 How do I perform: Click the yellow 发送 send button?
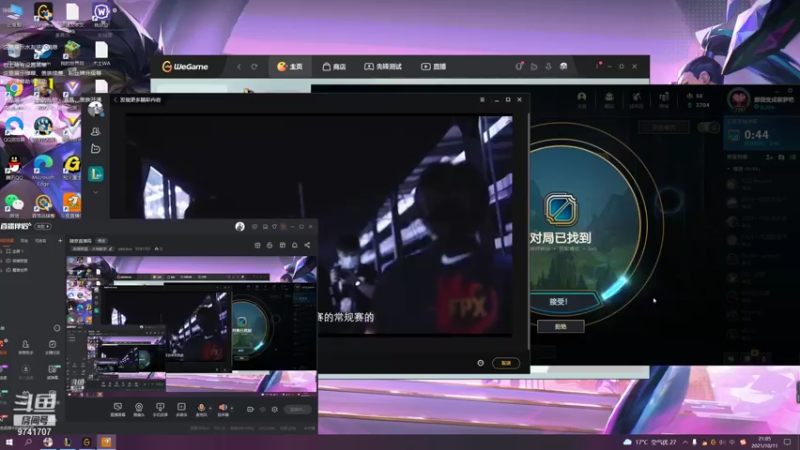click(506, 363)
